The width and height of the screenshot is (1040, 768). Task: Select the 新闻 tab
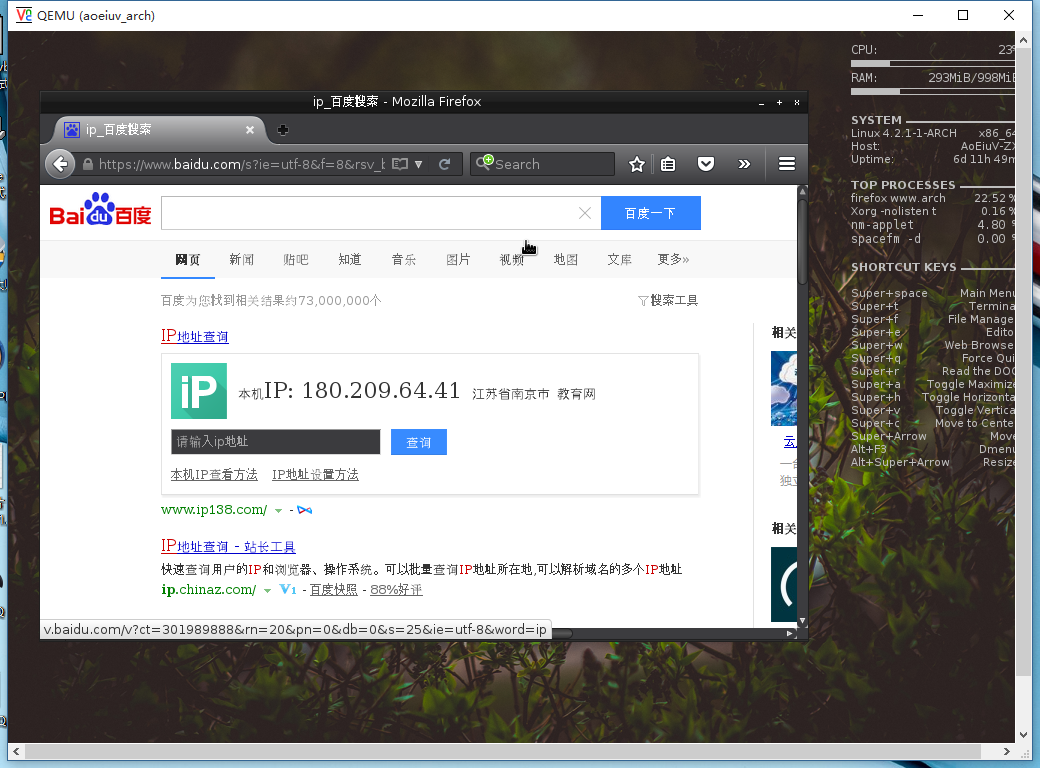(241, 259)
